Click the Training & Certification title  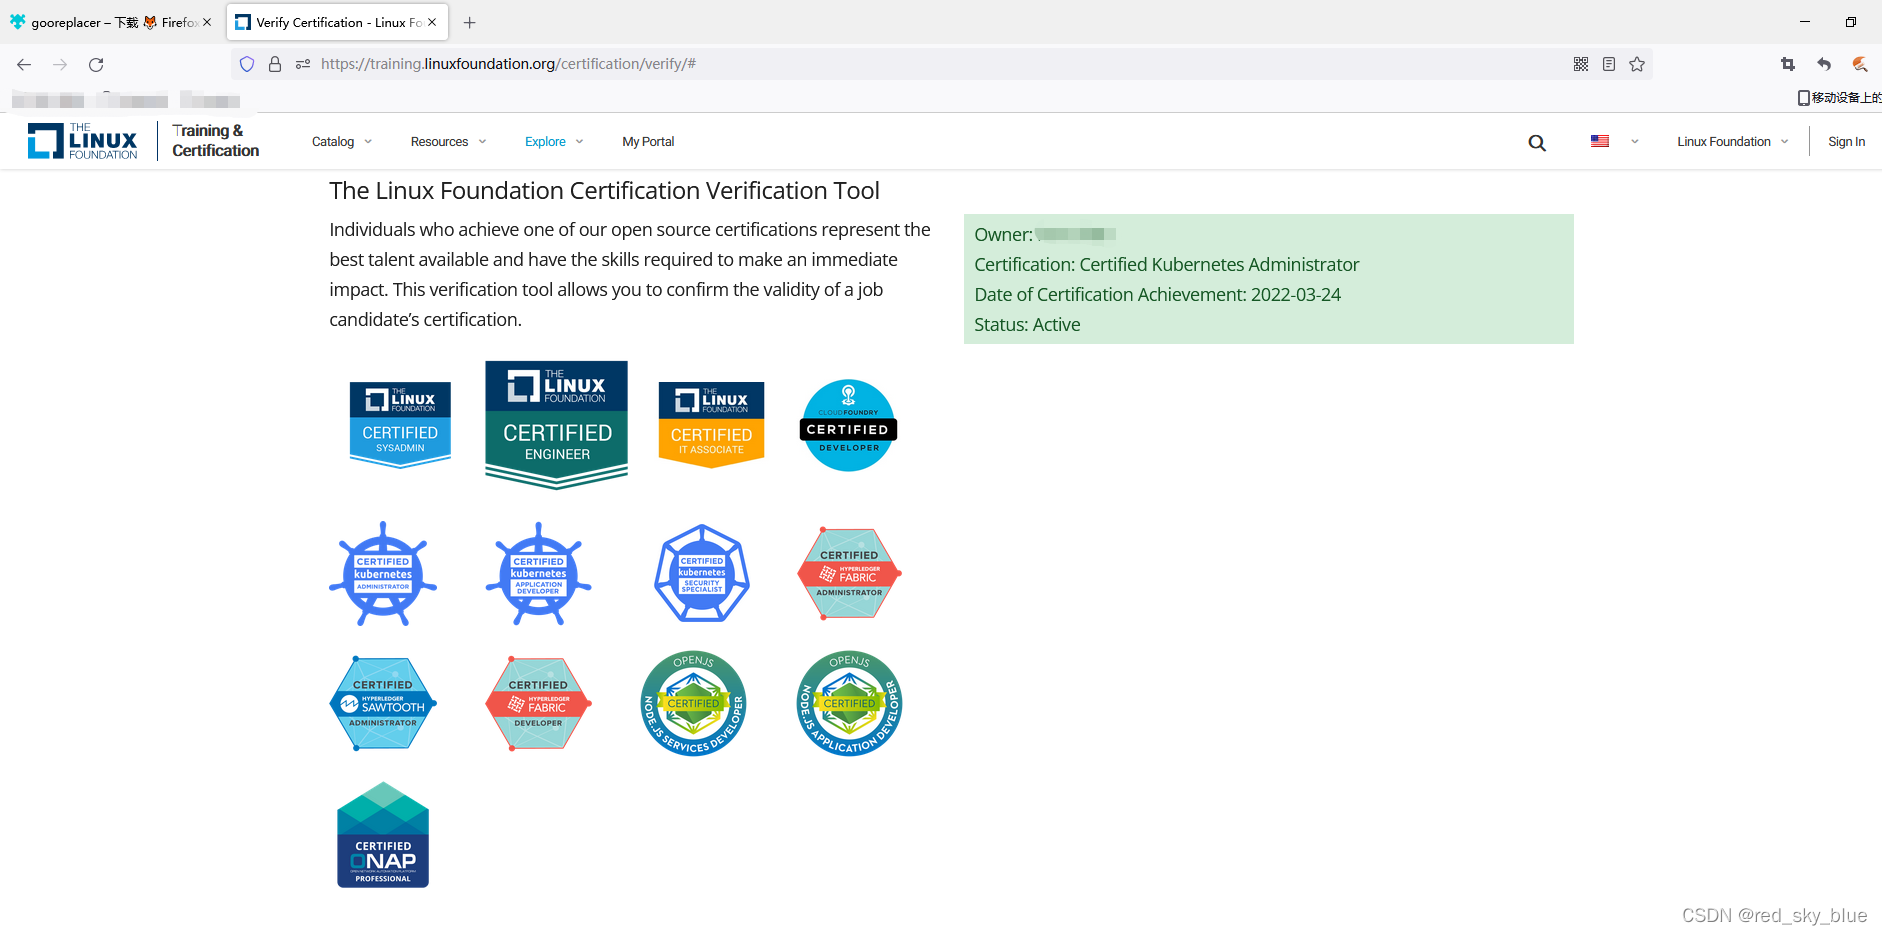pyautogui.click(x=215, y=141)
